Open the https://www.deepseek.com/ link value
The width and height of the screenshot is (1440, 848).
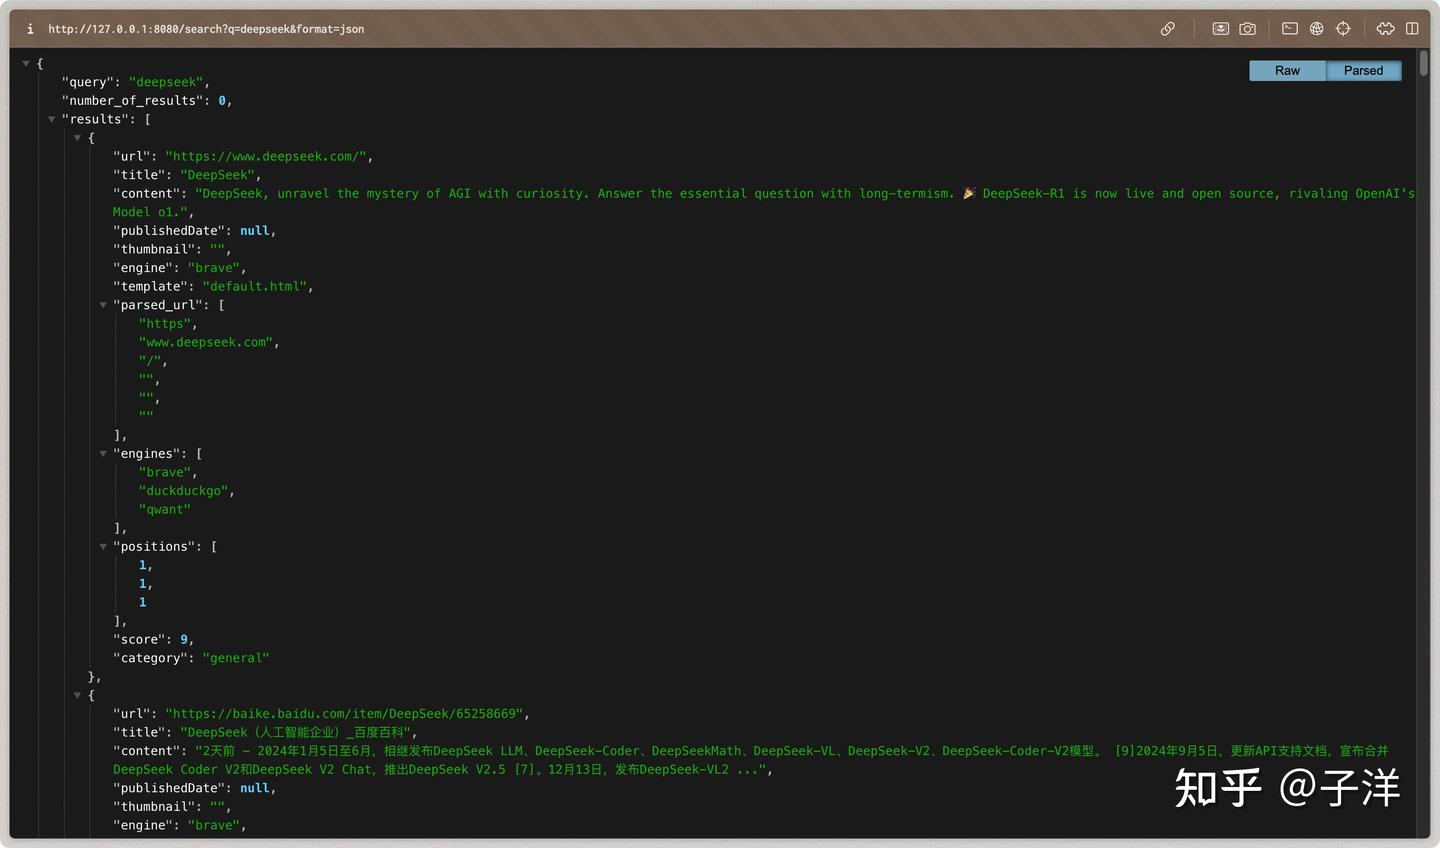click(x=268, y=157)
